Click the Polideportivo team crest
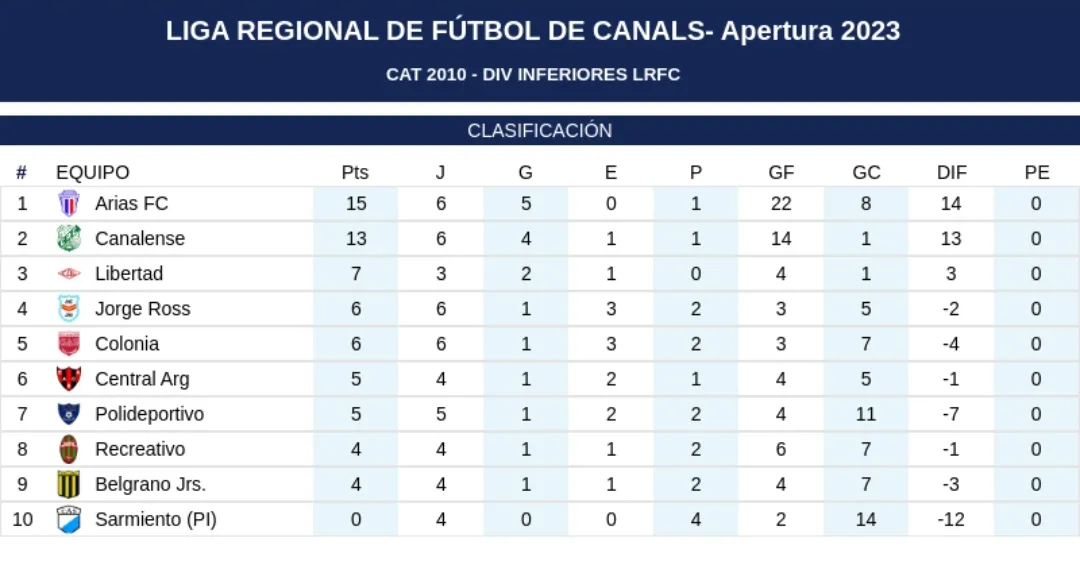 pyautogui.click(x=68, y=414)
